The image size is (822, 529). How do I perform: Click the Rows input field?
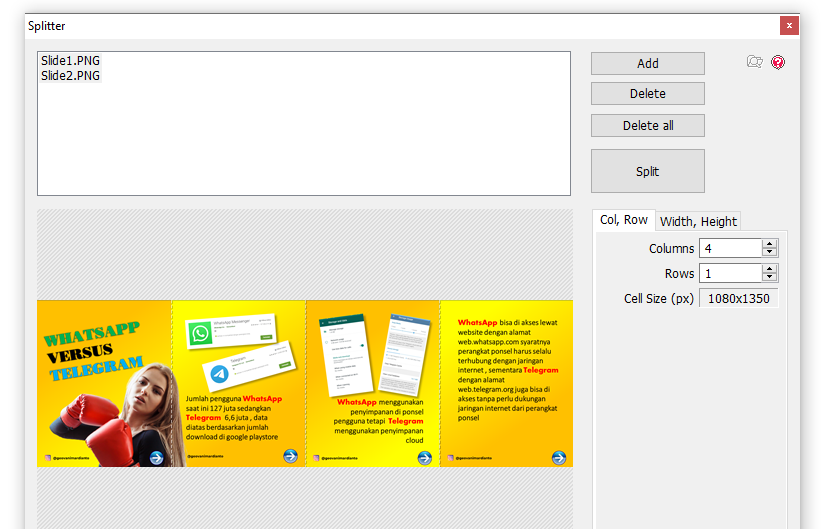(x=730, y=273)
